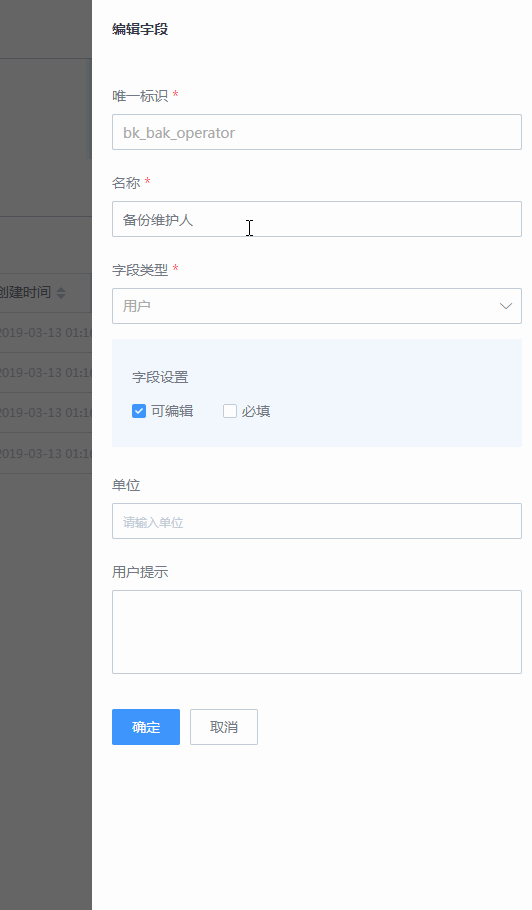532x910 pixels.
Task: Click the 字段类型 dropdown chevron arrow
Action: [506, 306]
